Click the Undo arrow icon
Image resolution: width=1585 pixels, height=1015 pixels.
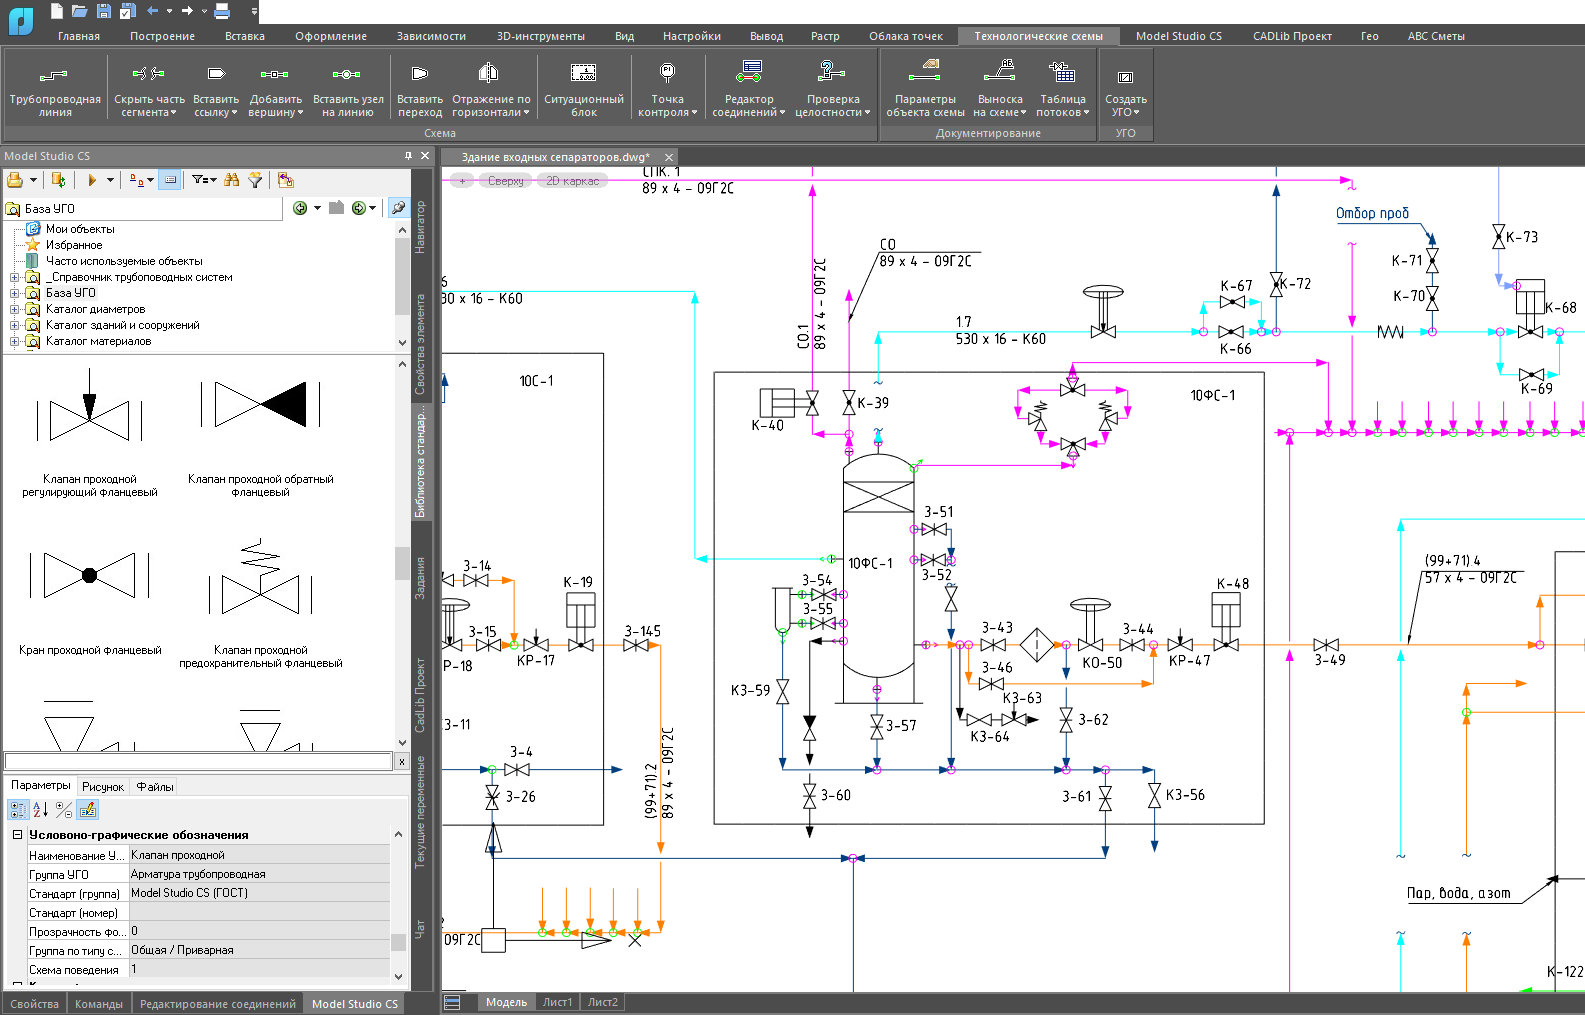click(152, 11)
